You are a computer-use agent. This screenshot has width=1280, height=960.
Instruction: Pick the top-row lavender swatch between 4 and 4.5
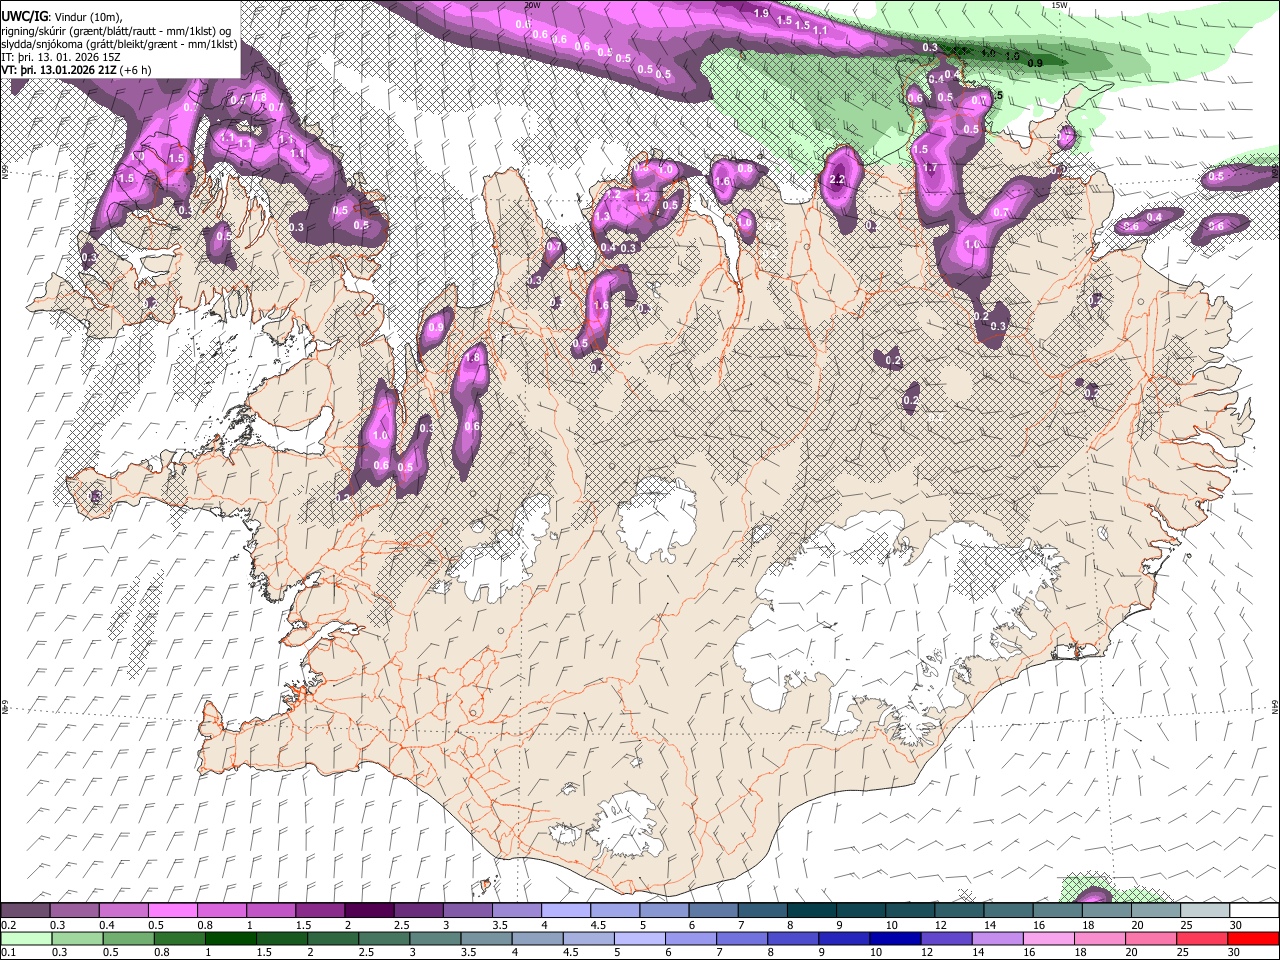565,911
